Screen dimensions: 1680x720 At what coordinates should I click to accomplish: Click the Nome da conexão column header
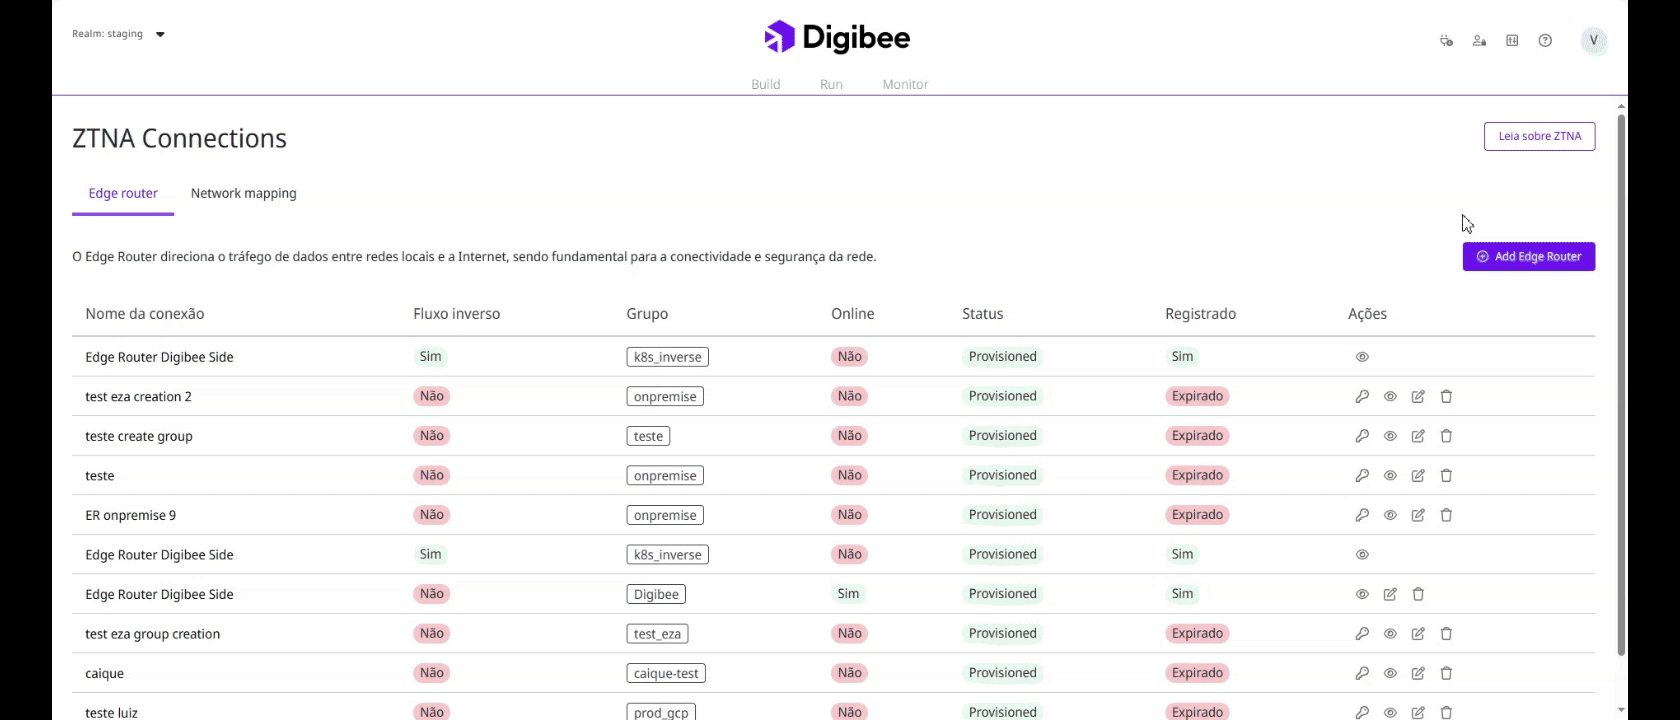tap(145, 314)
